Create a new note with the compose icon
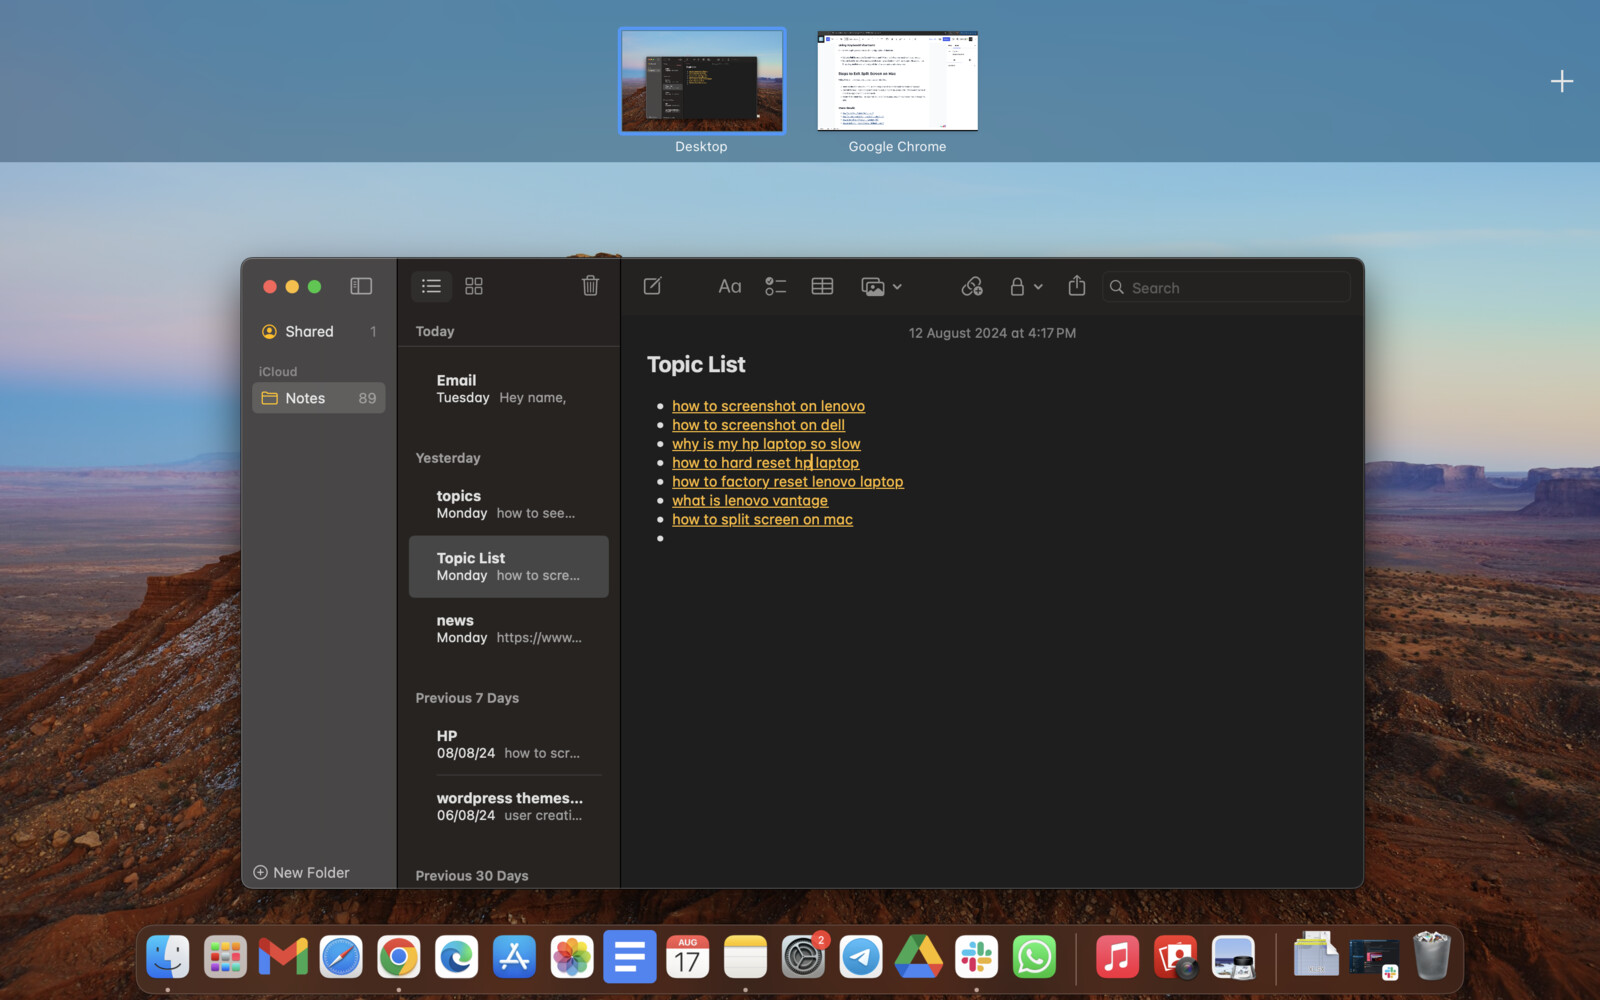Viewport: 1600px width, 1000px height. tap(651, 286)
